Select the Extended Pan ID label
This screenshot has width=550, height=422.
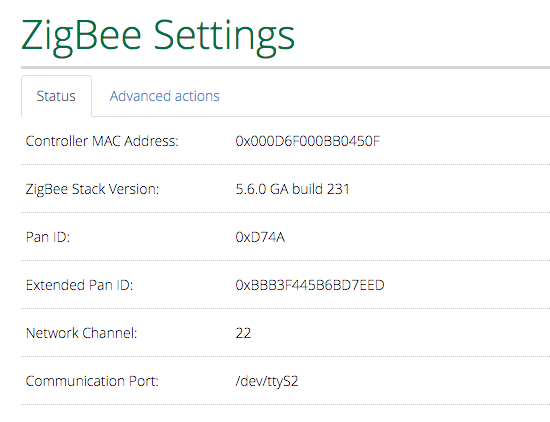[79, 285]
